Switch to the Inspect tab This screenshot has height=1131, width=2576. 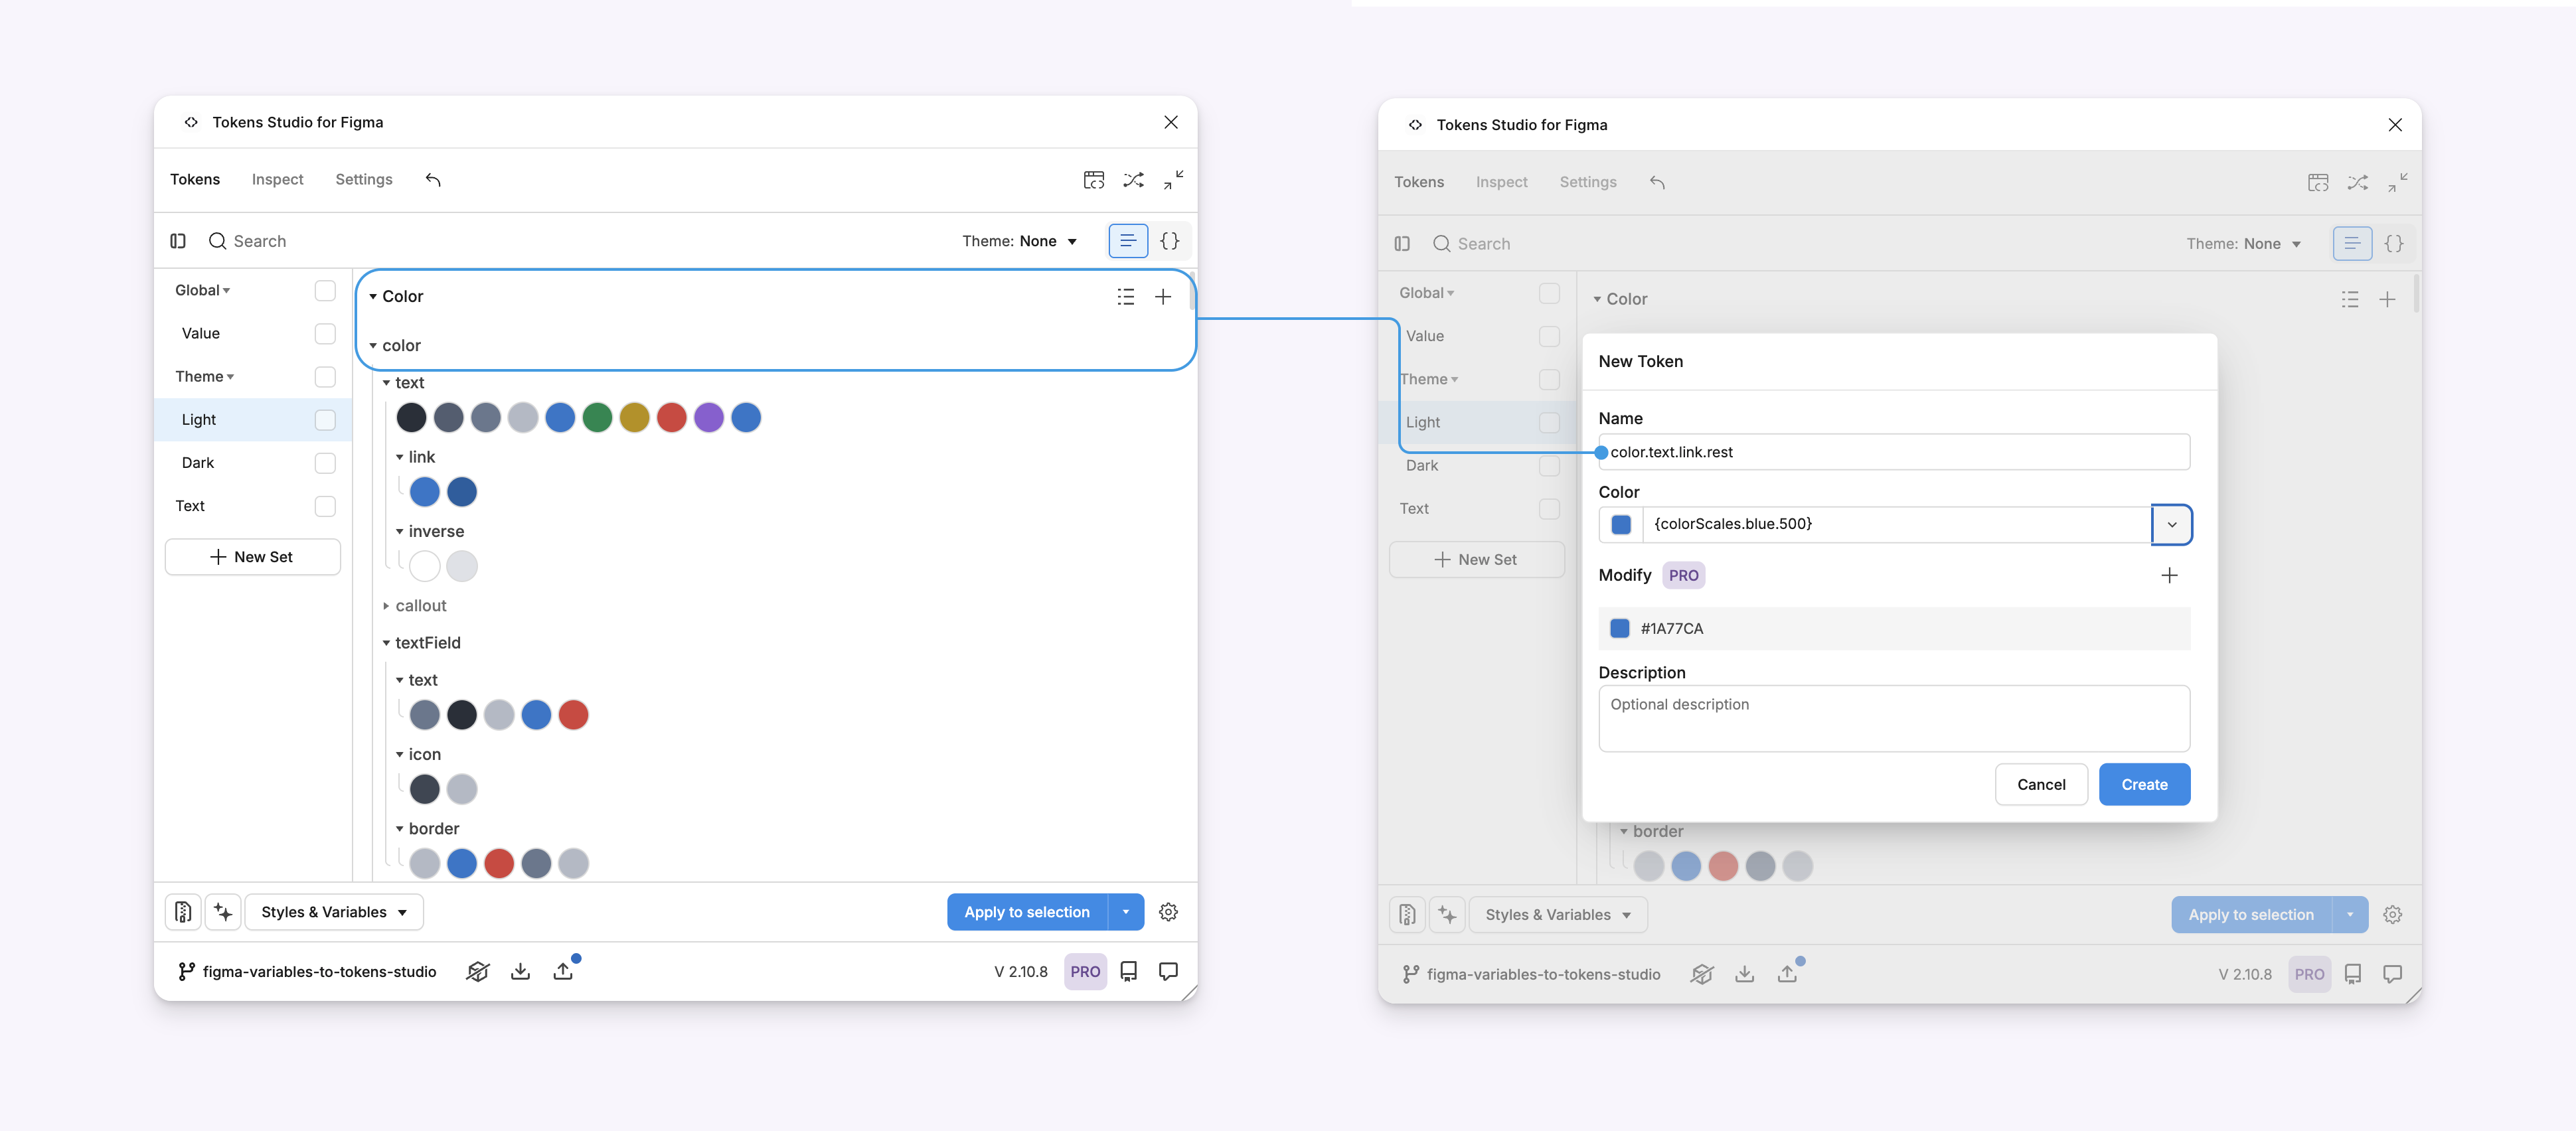click(x=277, y=180)
